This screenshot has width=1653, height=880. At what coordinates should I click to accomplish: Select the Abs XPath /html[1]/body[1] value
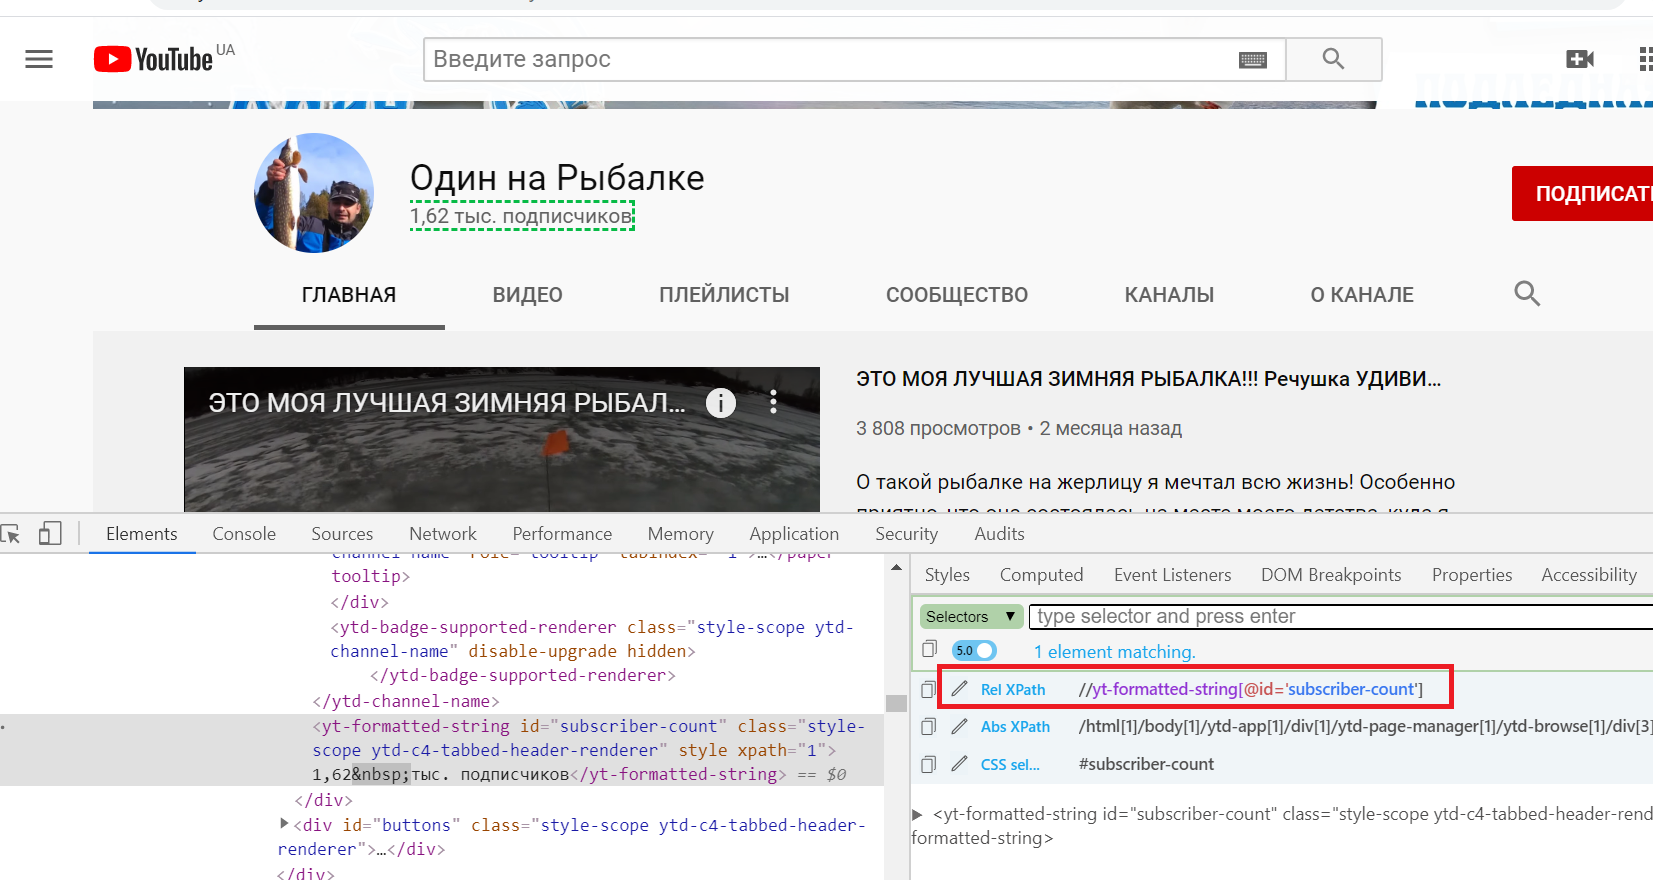click(x=1365, y=726)
